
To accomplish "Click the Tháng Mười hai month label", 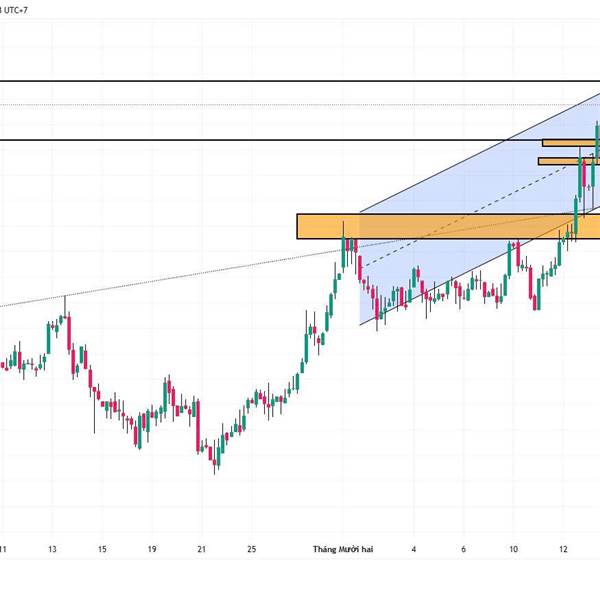I will click(x=343, y=549).
